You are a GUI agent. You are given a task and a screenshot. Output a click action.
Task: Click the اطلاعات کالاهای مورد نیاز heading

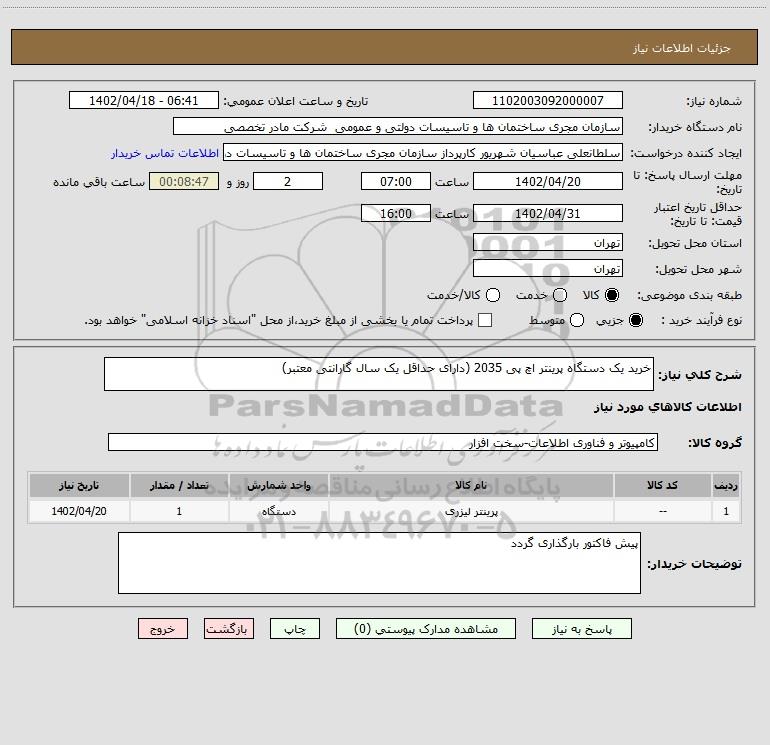click(x=667, y=407)
